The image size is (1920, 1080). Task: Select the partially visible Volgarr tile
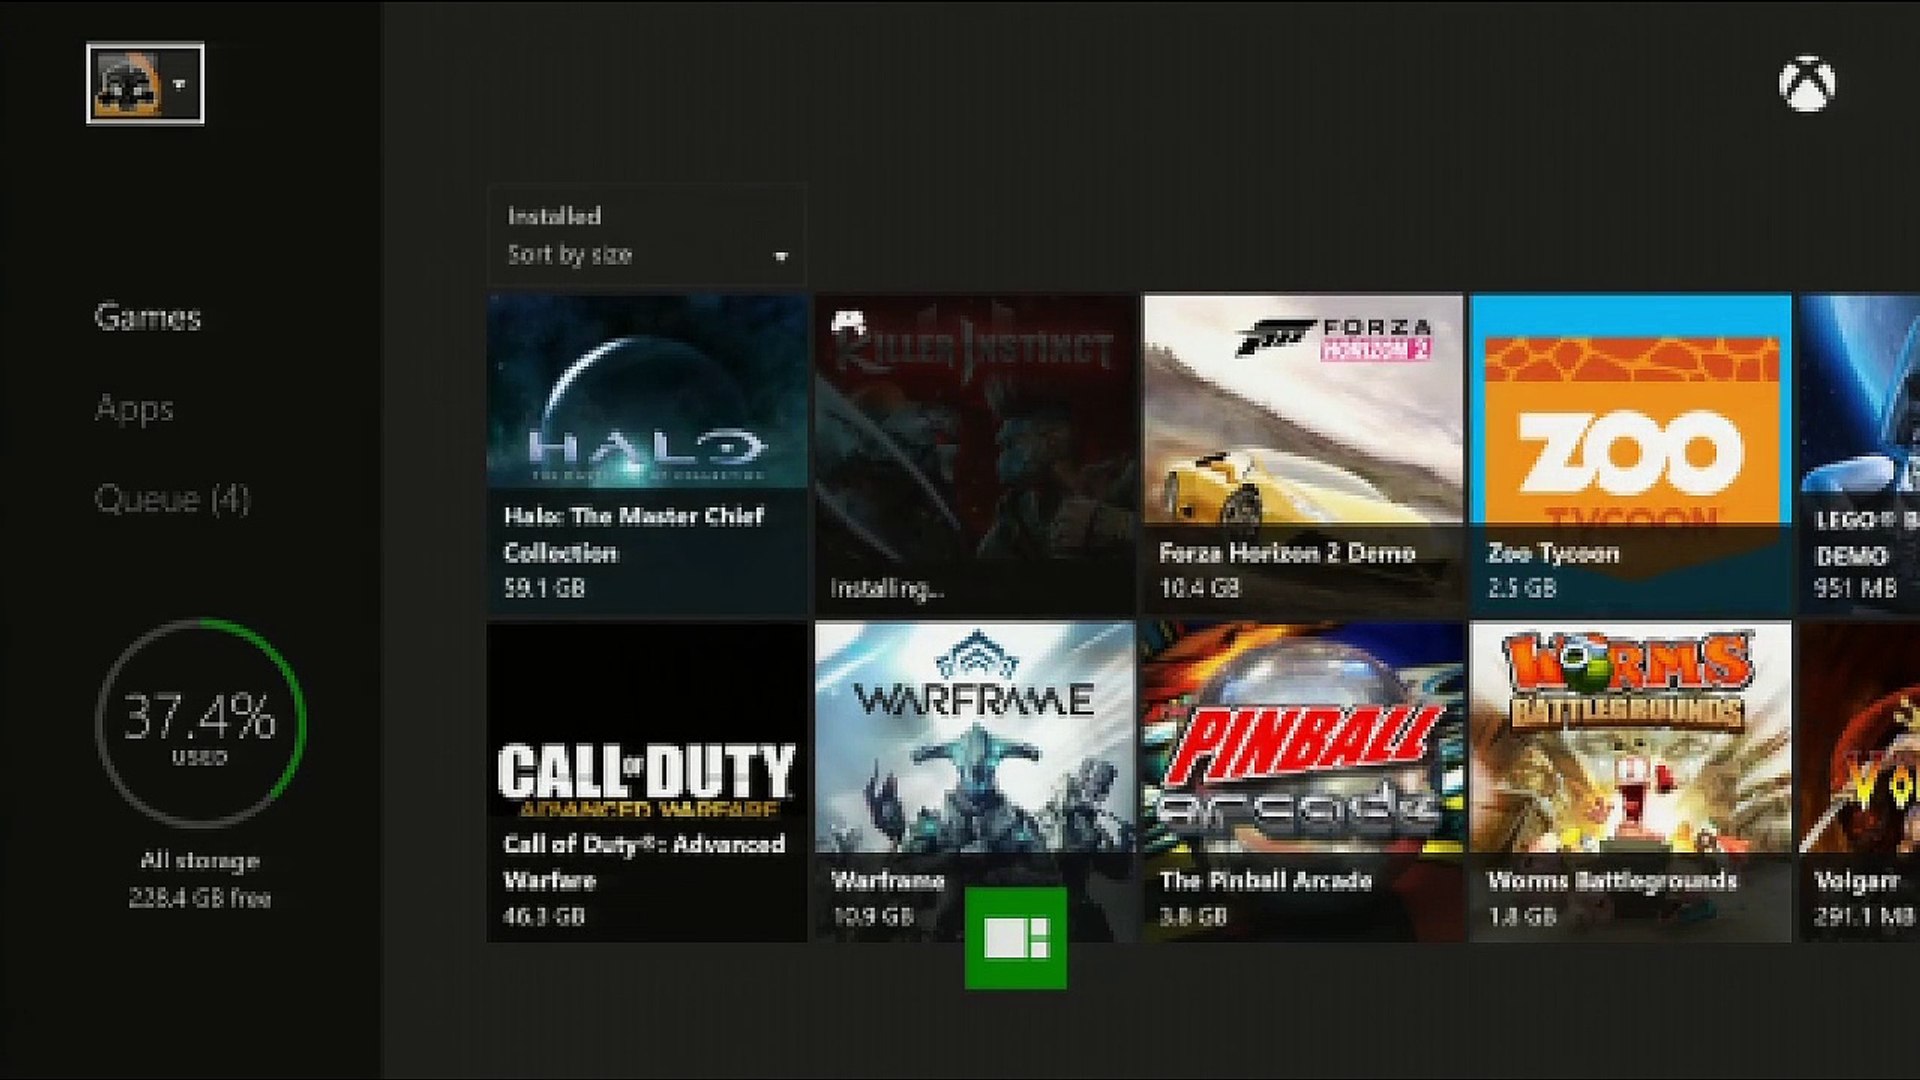pos(1860,781)
